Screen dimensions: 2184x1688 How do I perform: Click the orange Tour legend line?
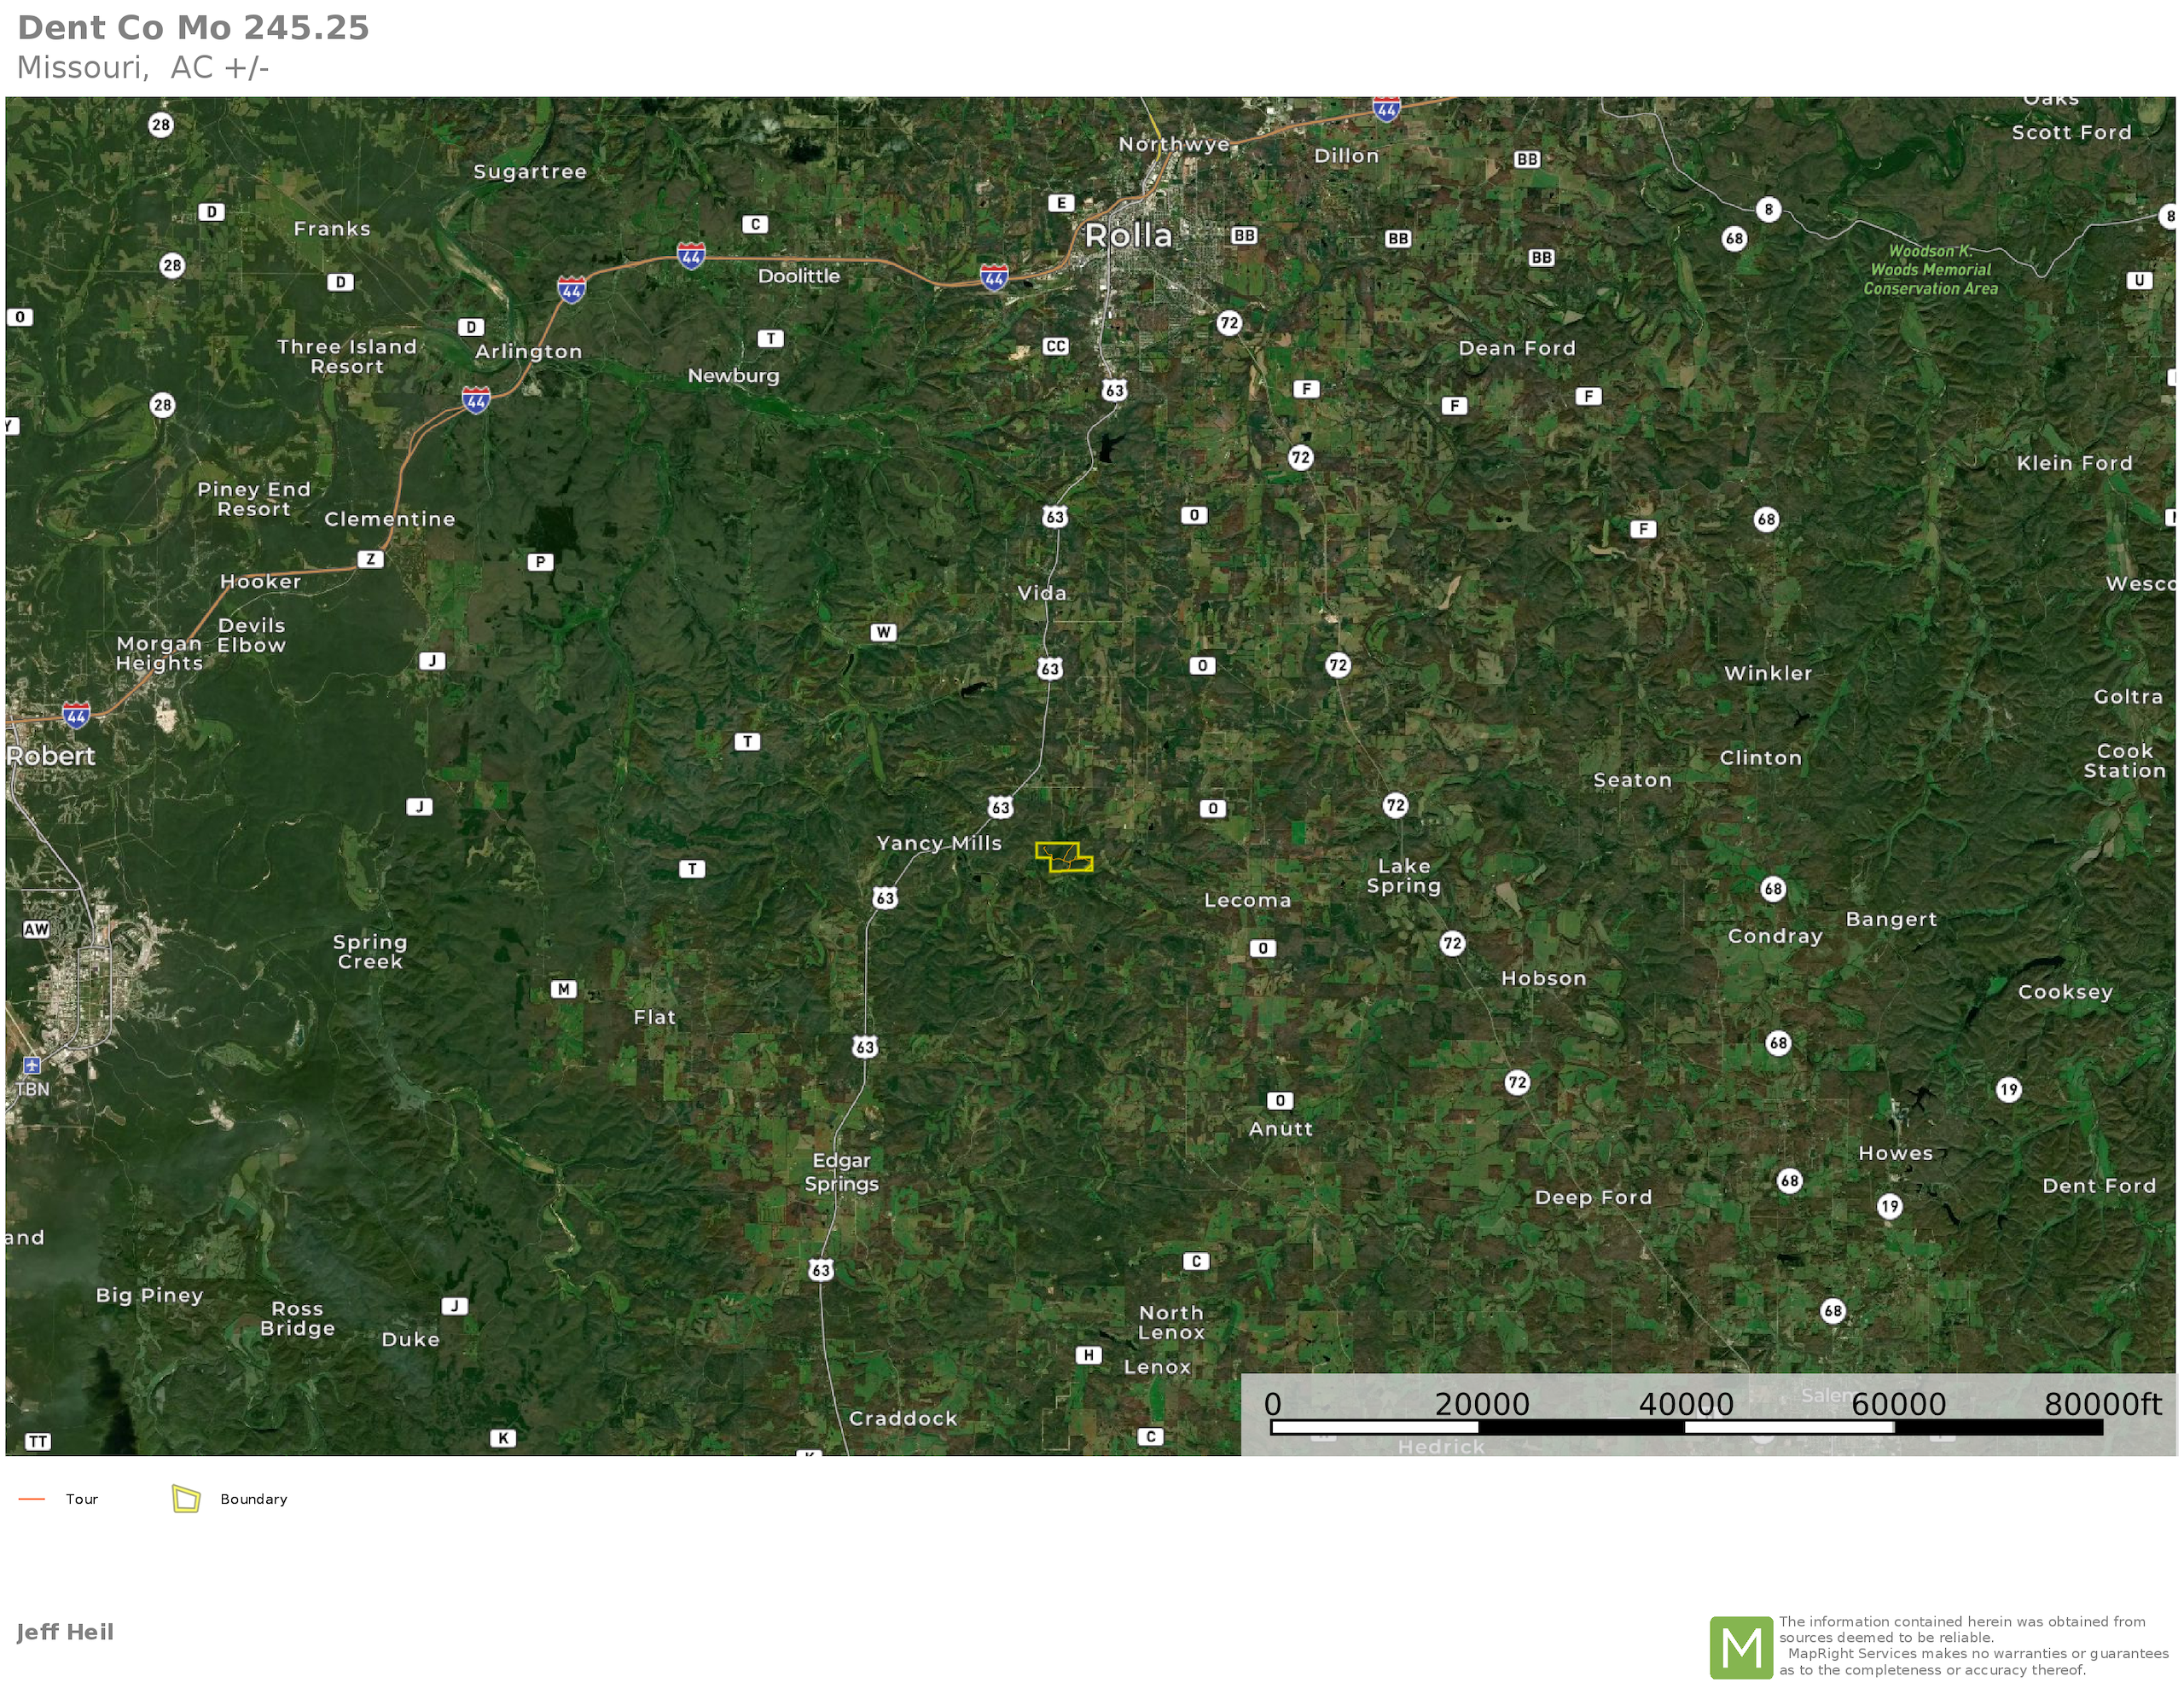point(32,1498)
